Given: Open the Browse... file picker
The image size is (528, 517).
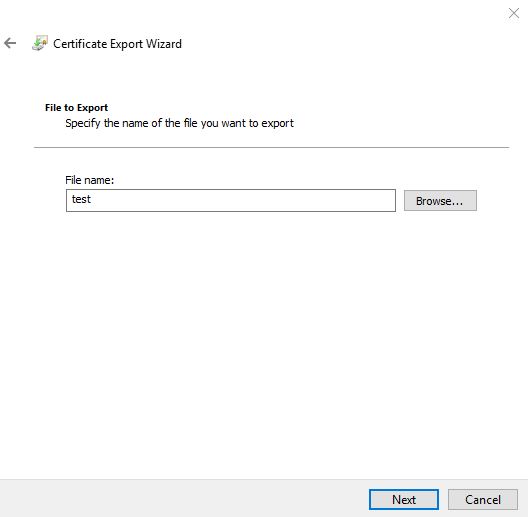Looking at the screenshot, I should 440,201.
